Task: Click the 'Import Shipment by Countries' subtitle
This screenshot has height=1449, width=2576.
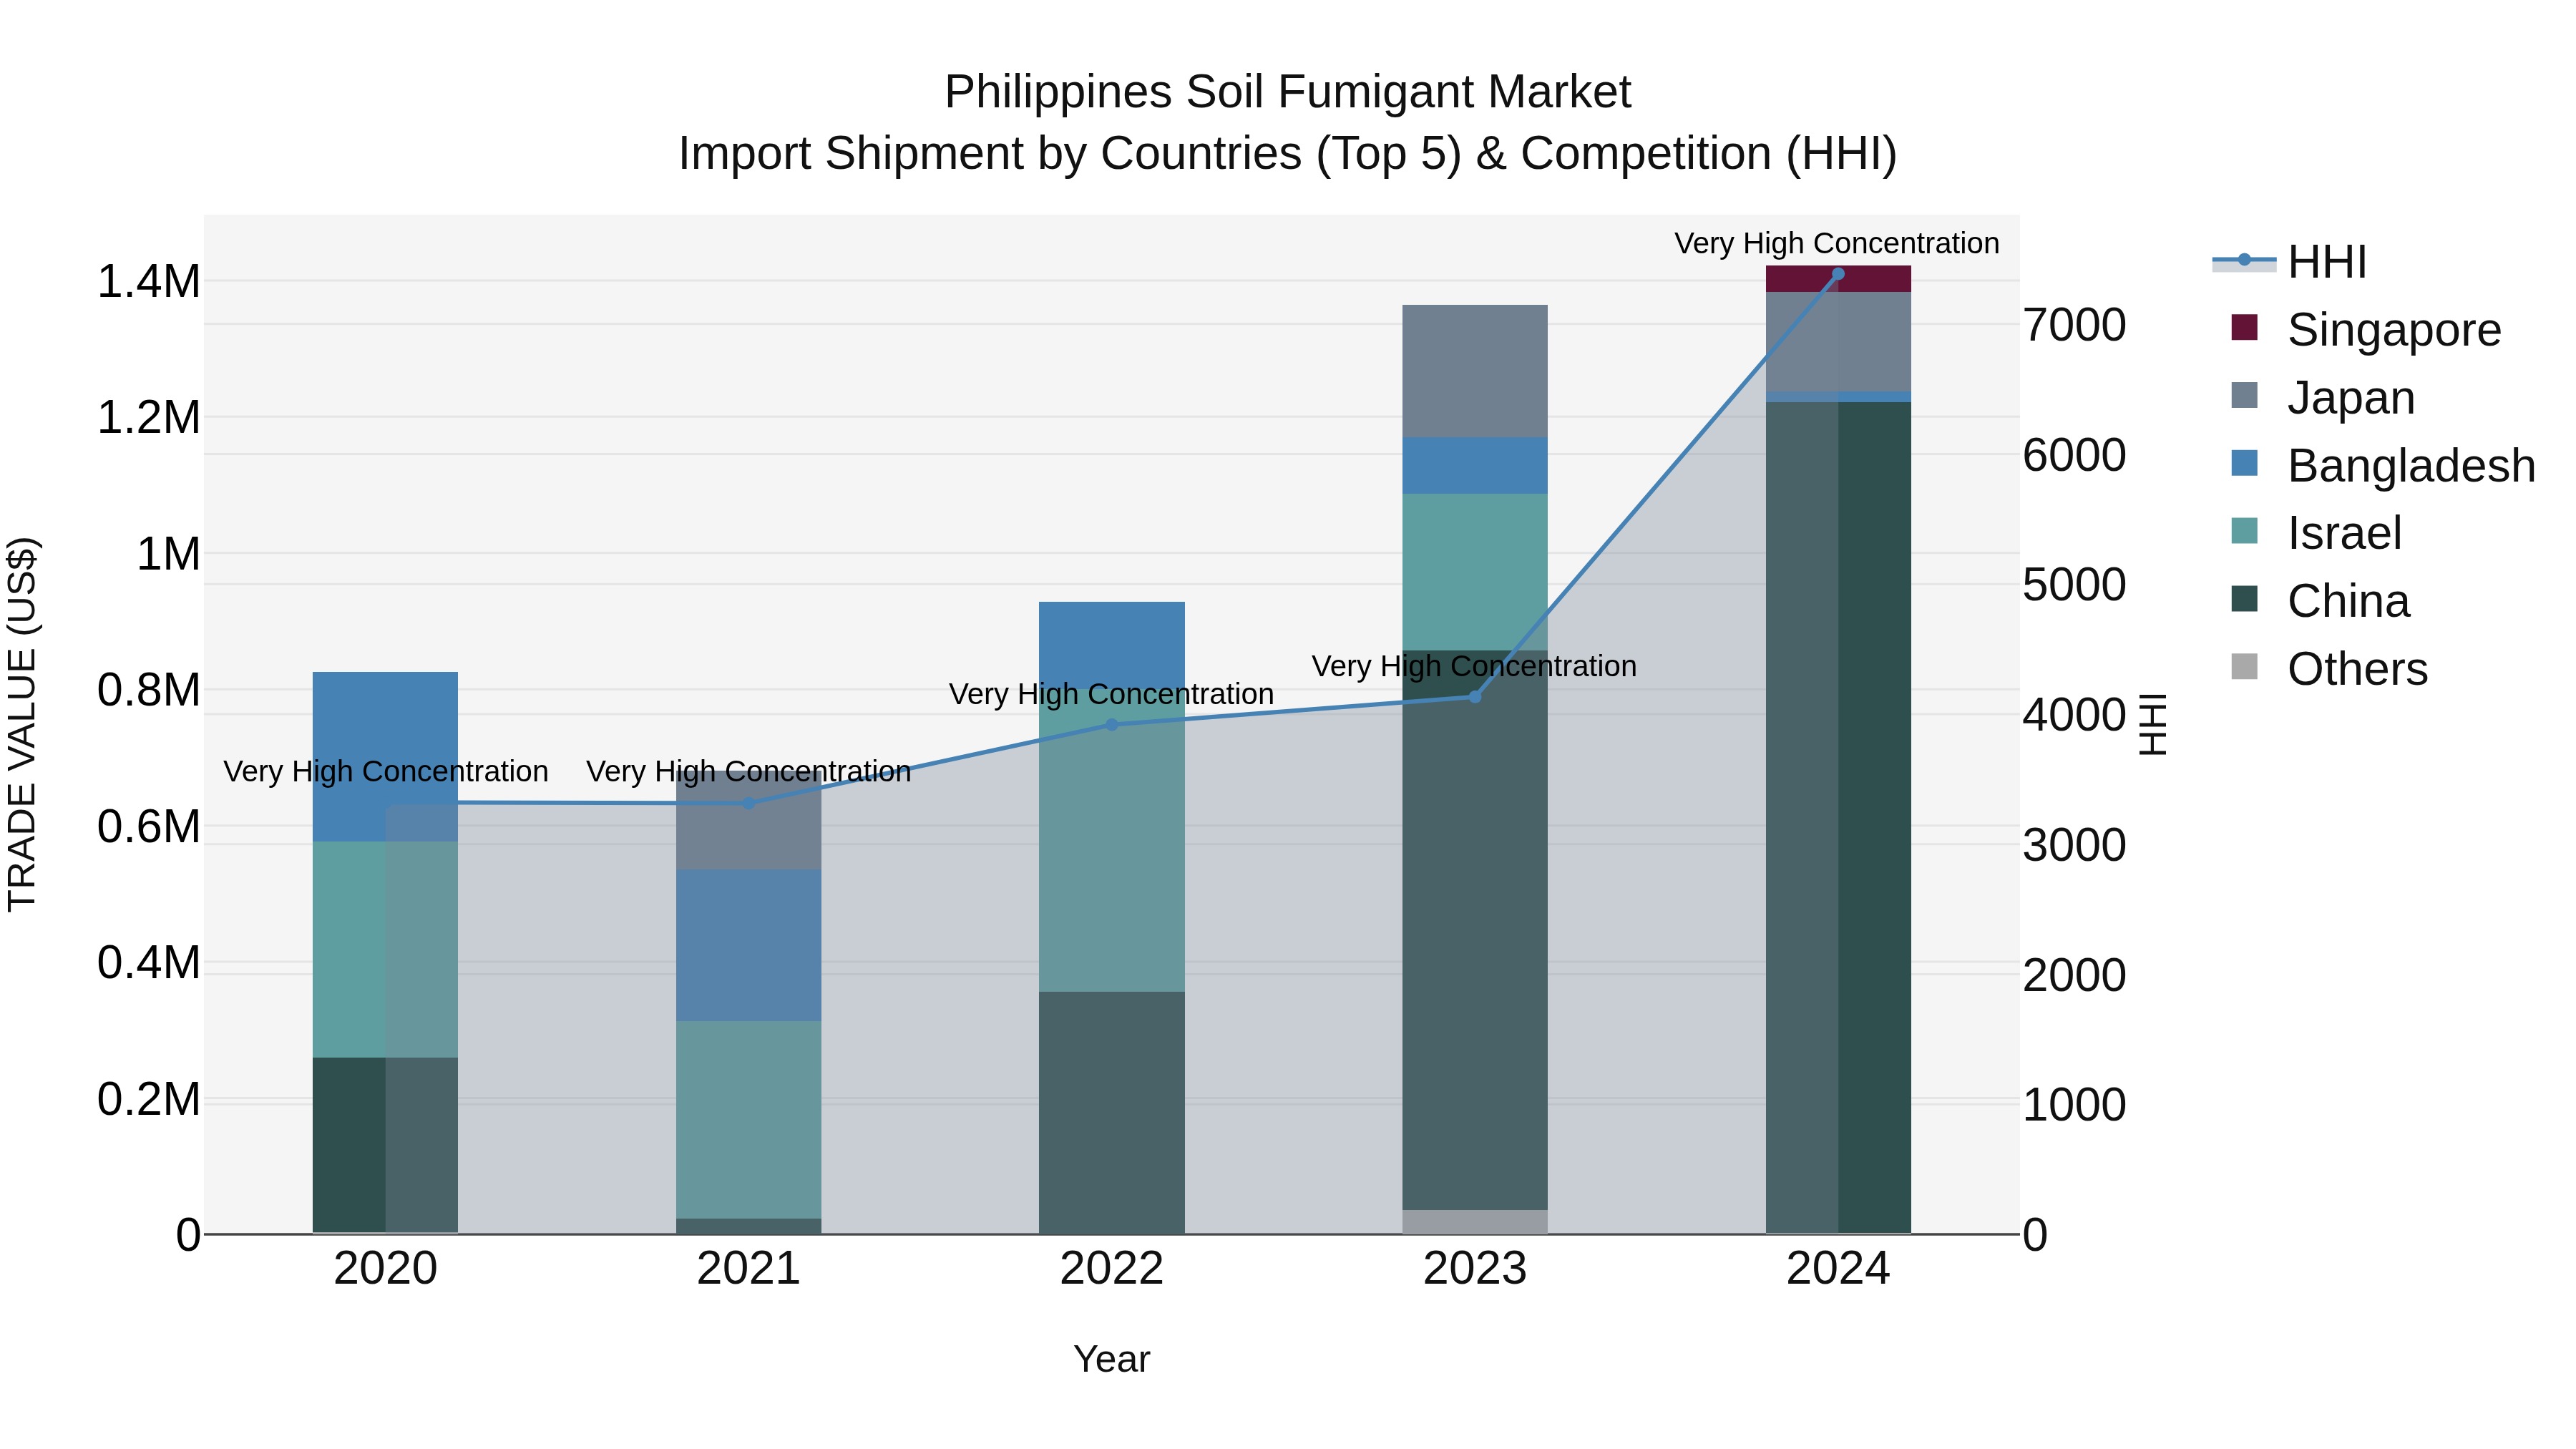Action: 1288,154
